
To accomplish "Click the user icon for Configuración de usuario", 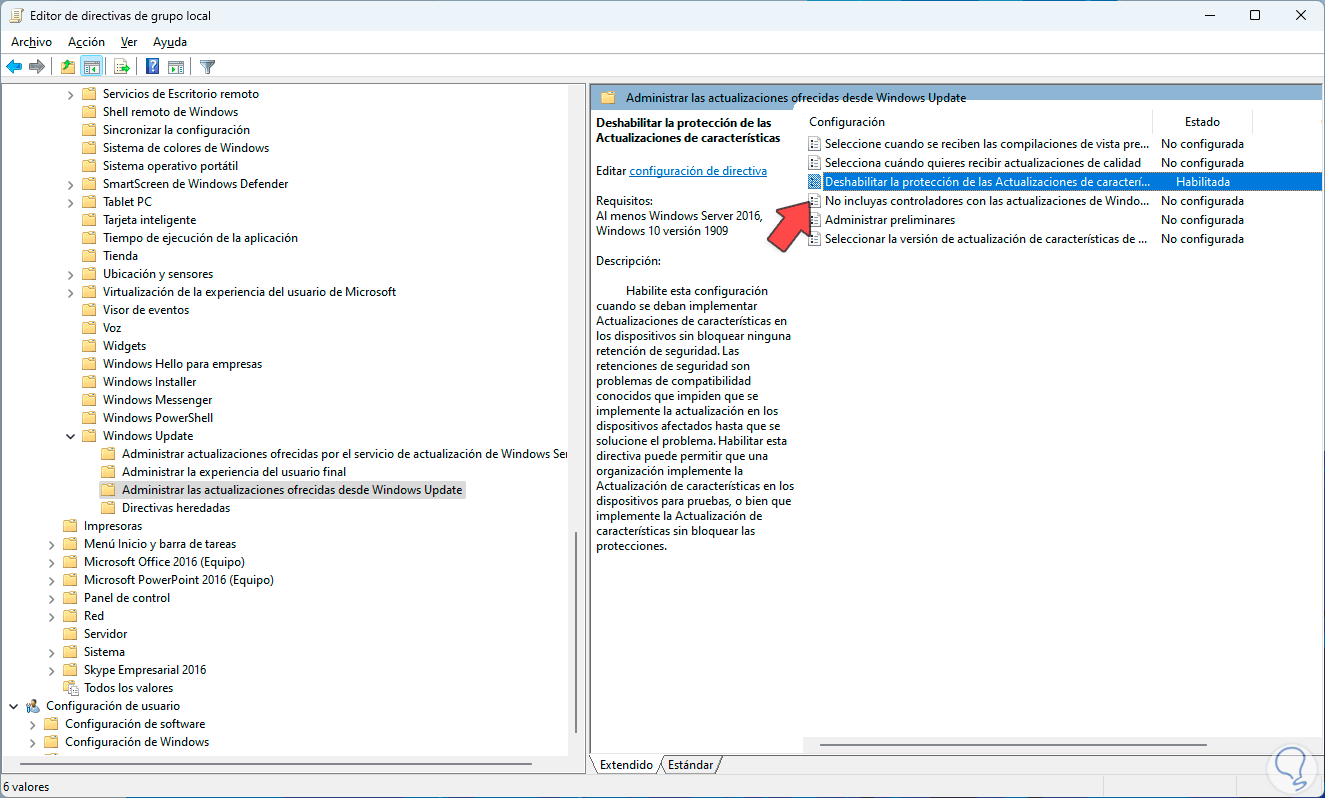I will tap(32, 706).
